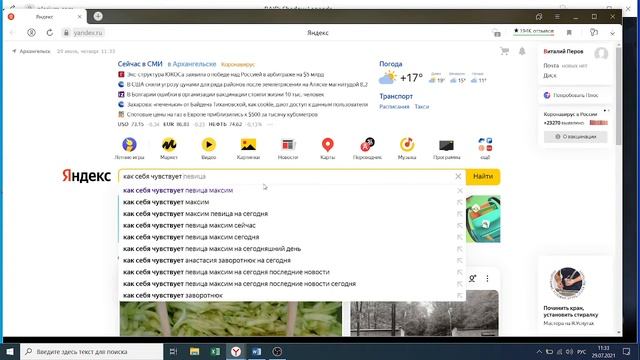The image size is (640, 360).
Task: Switch to Коронавирус news tab
Action: [238, 64]
